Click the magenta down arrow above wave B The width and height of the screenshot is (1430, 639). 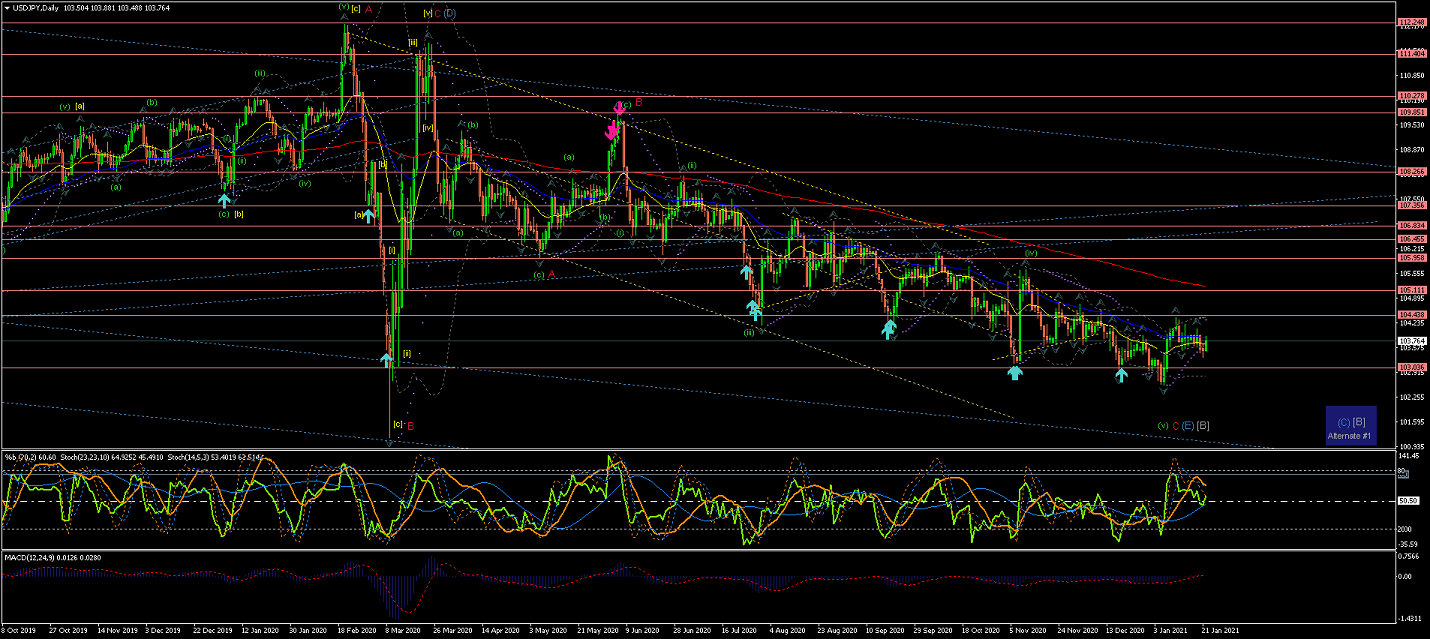coord(619,108)
